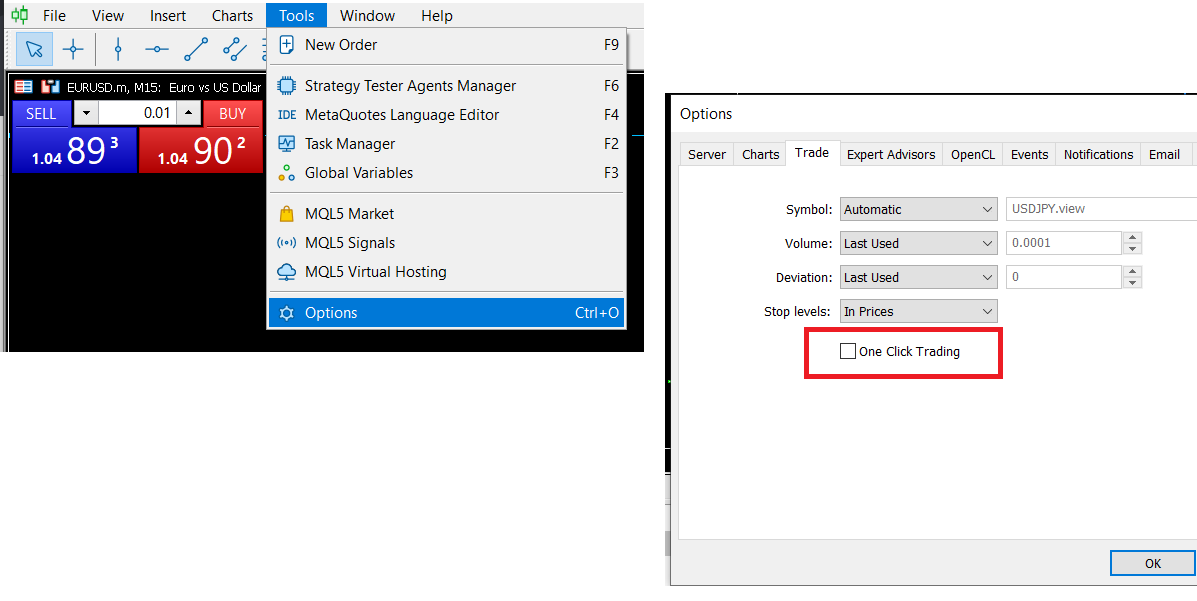Open the Stop levels In Prices dropdown
Viewport: 1197px width, 601px height.
point(918,311)
